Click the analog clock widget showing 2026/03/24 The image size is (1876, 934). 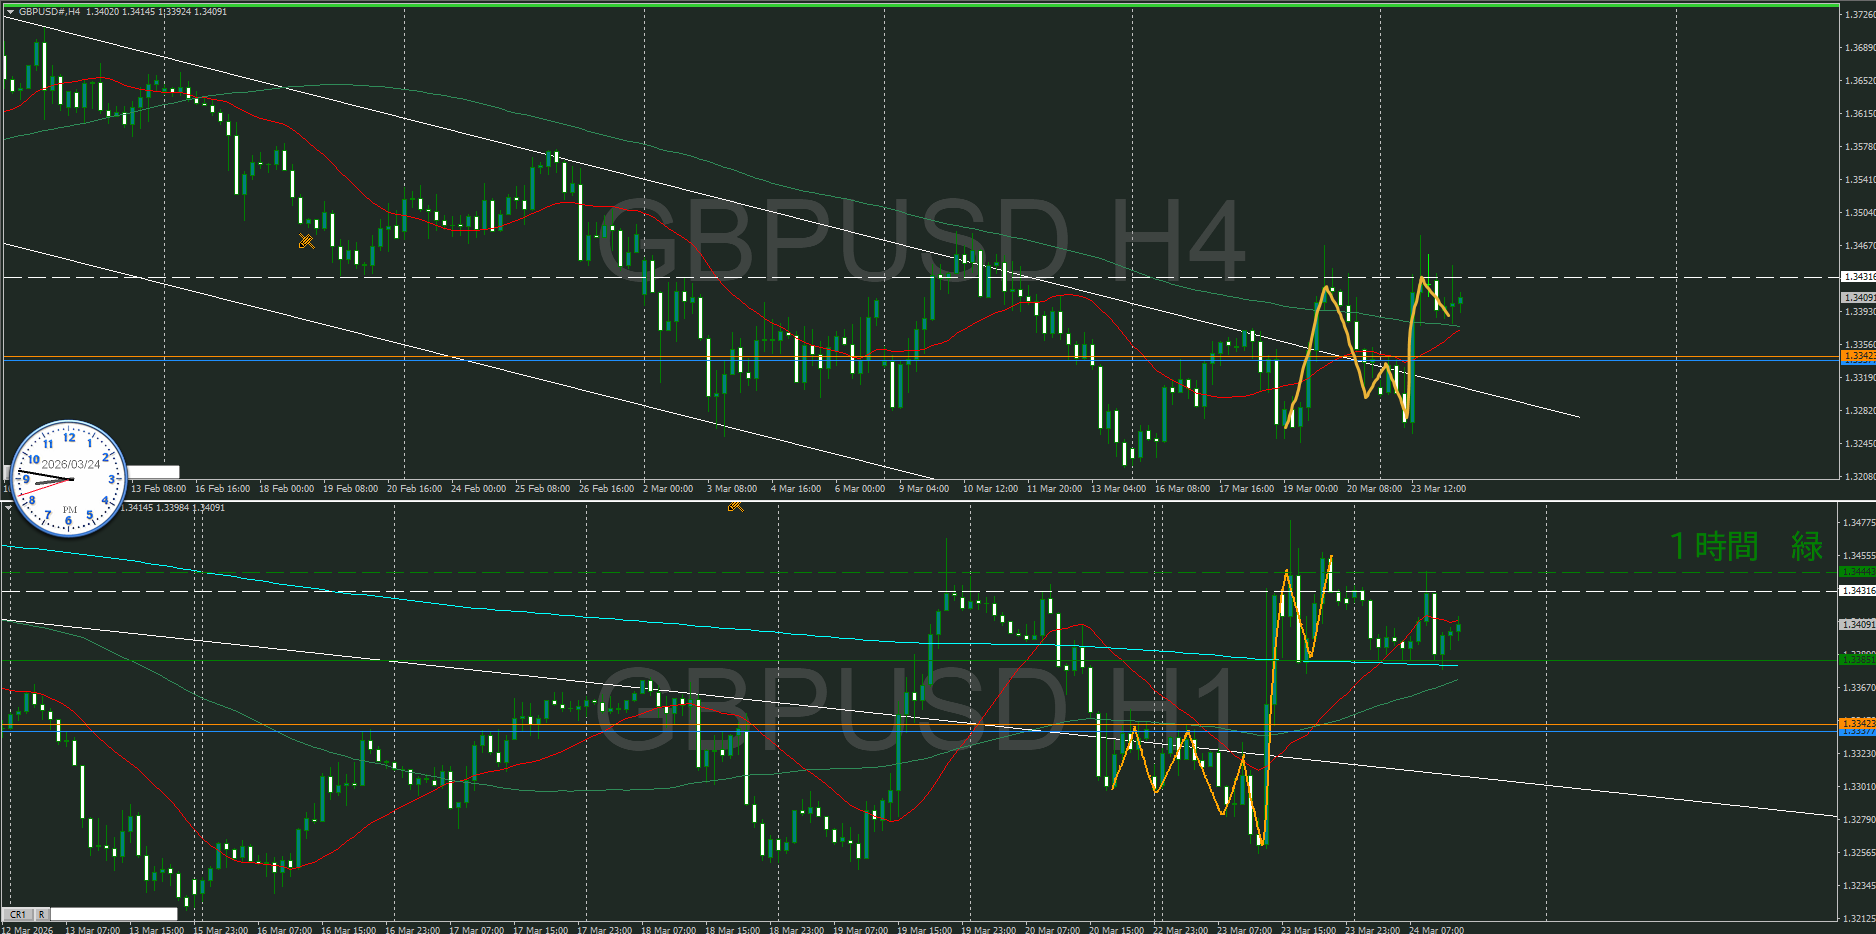69,478
